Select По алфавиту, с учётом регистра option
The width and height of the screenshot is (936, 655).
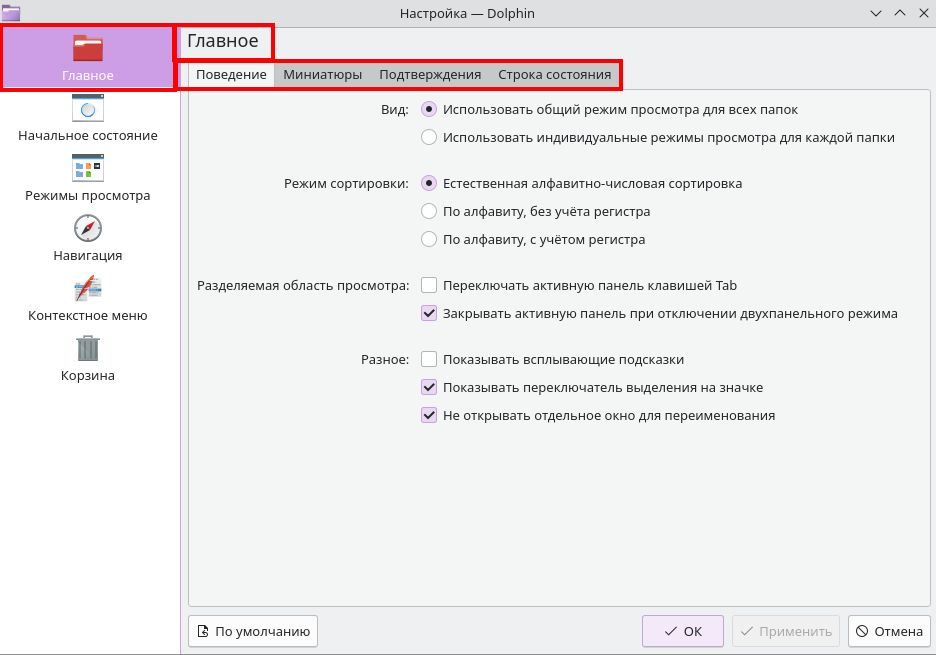click(x=429, y=239)
